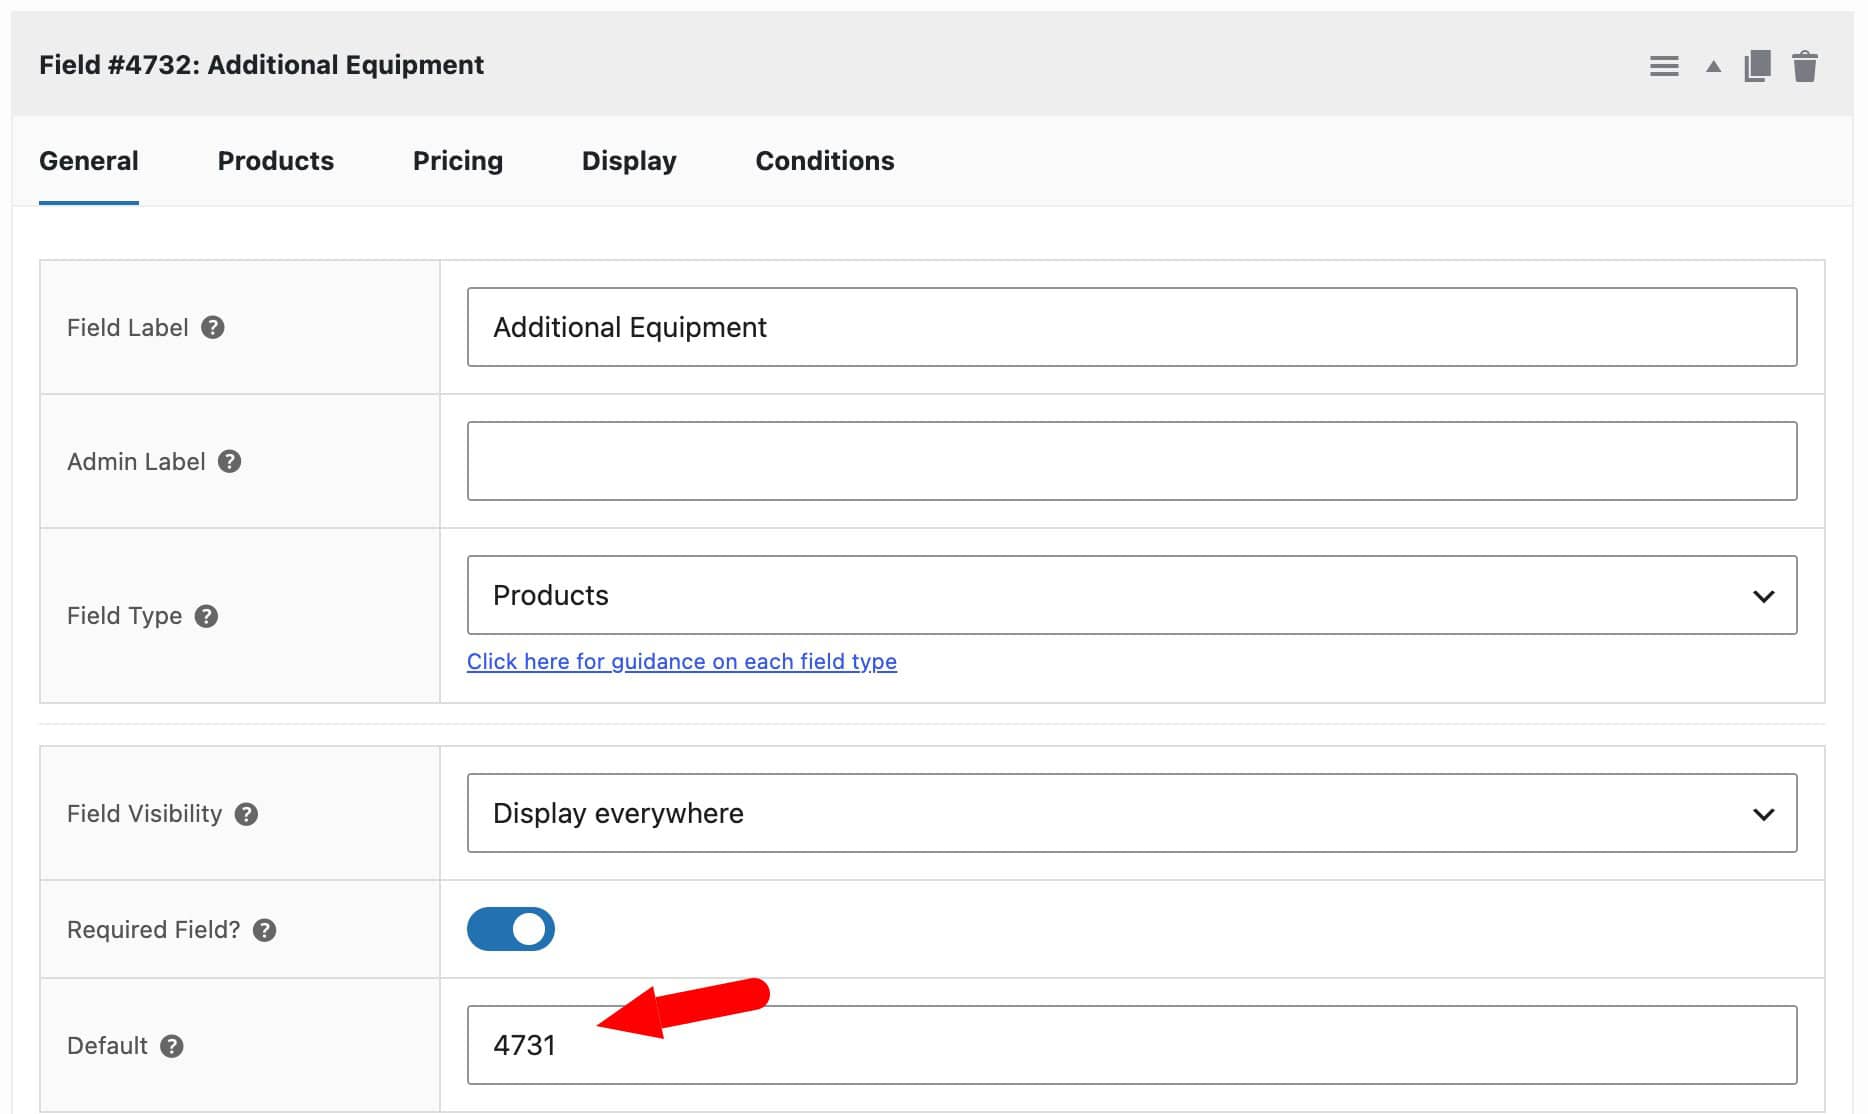Click the drag-reorder handle icon in field header
Image resolution: width=1868 pixels, height=1114 pixels.
point(1664,67)
